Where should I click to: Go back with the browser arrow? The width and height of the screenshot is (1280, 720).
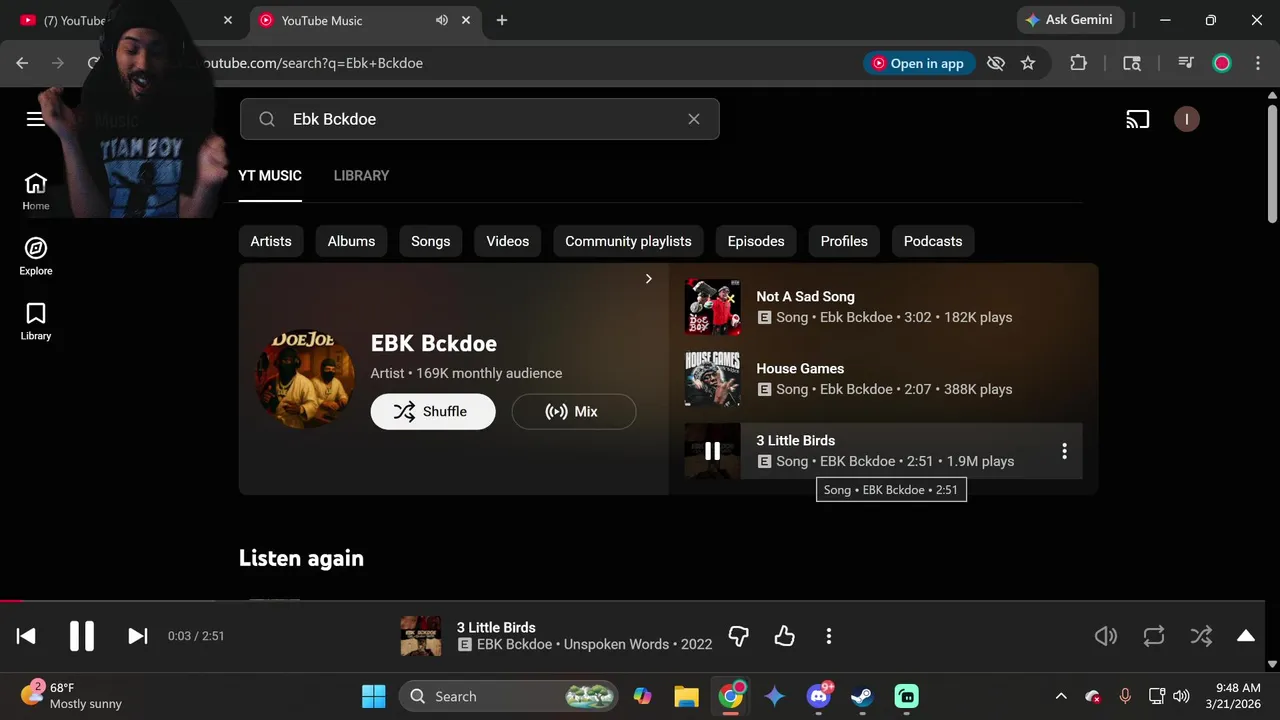[22, 63]
